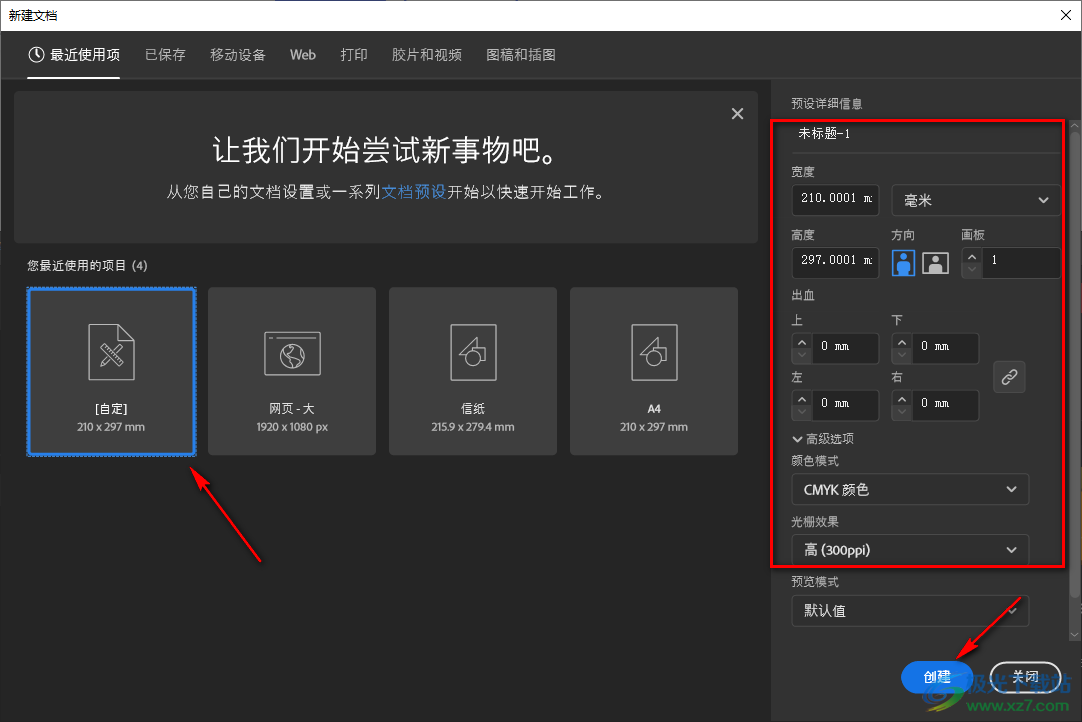Increase the artboard count stepper
Image resolution: width=1082 pixels, height=722 pixels.
pos(972,257)
